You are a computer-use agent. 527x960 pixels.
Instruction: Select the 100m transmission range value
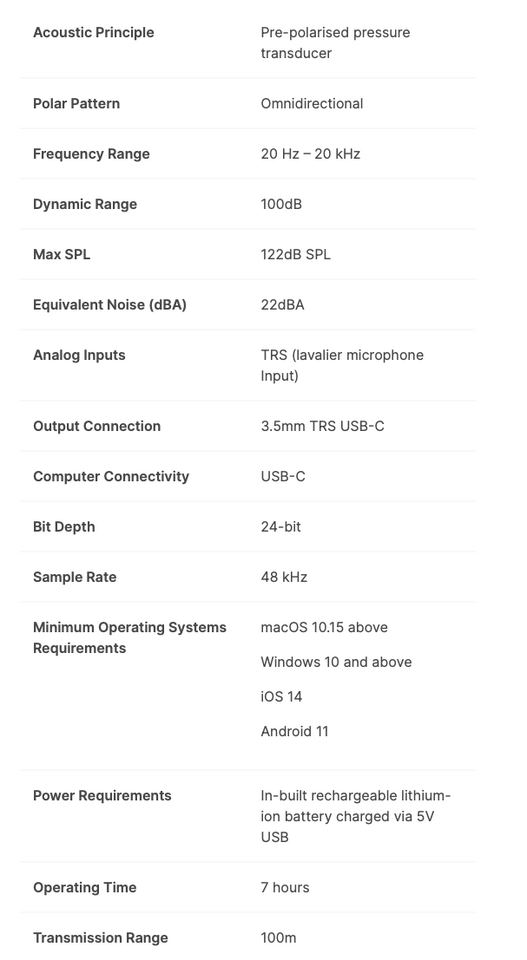click(278, 937)
